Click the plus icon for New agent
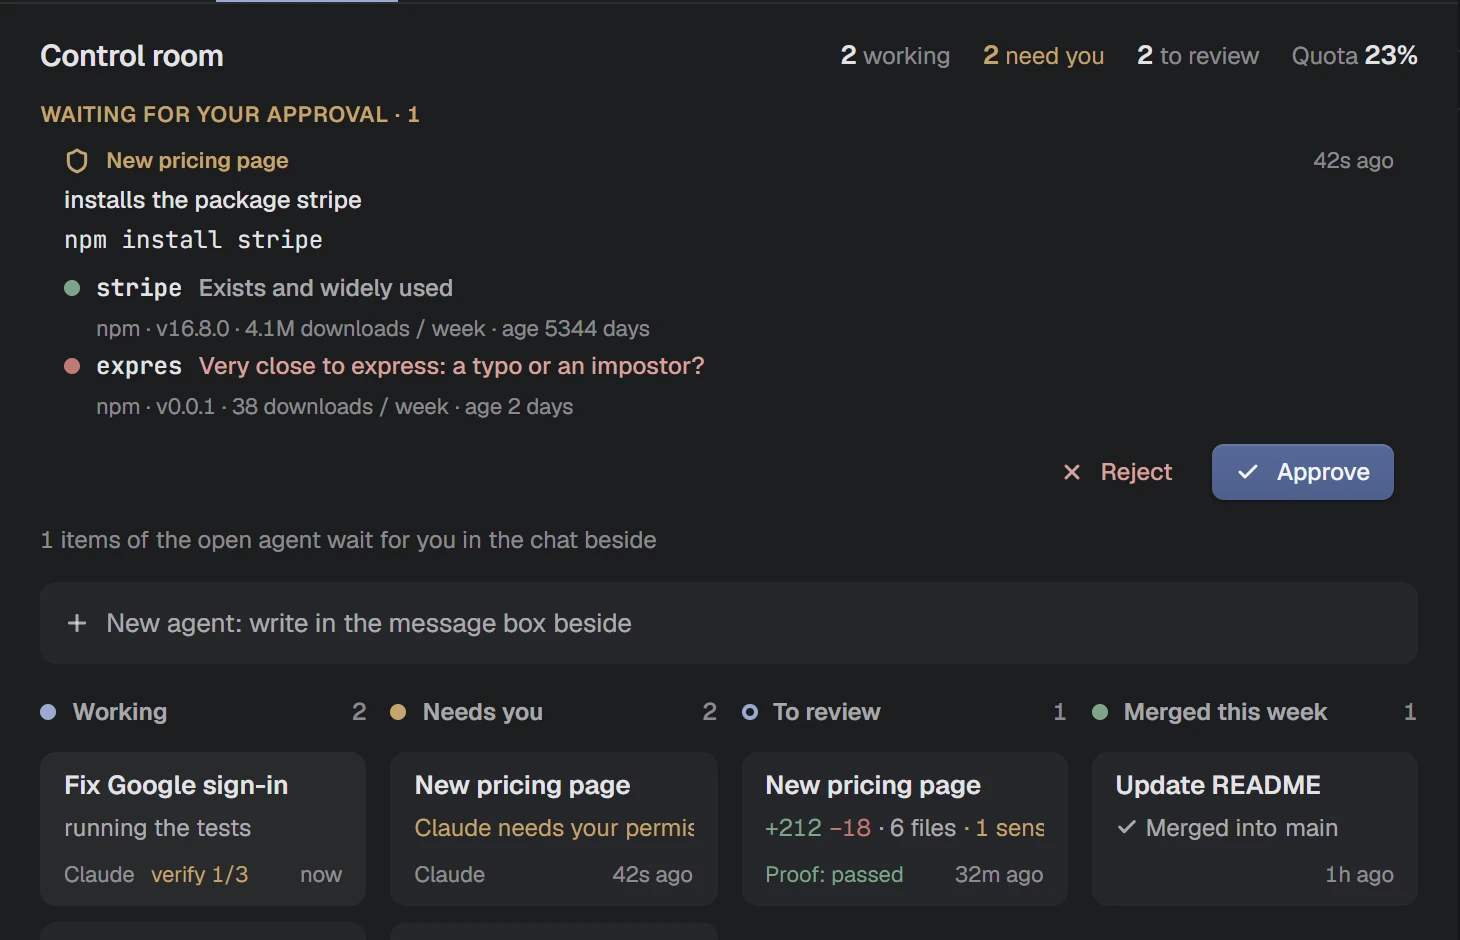This screenshot has width=1460, height=940. (x=77, y=623)
